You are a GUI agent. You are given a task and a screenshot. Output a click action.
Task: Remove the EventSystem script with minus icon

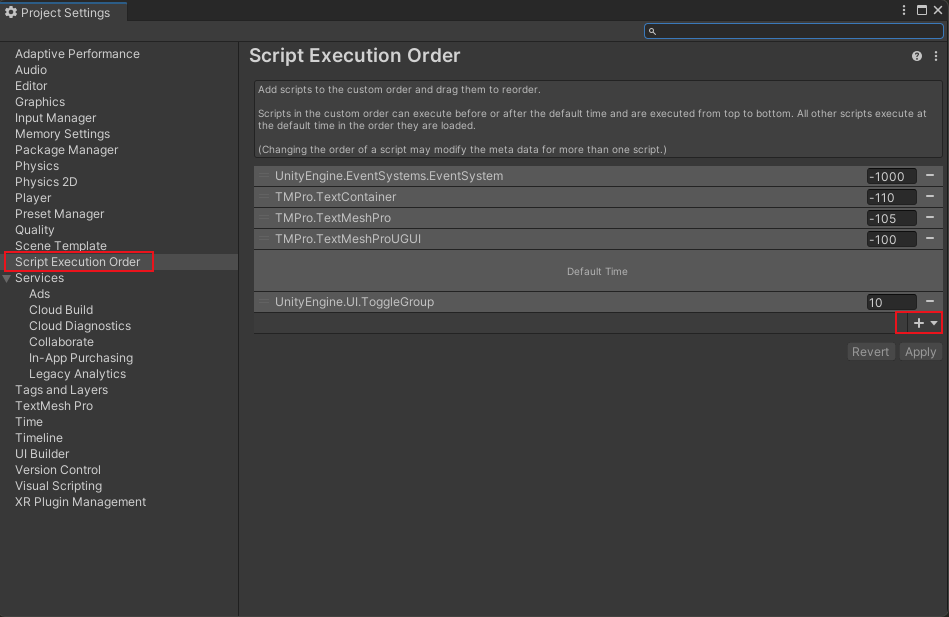pyautogui.click(x=930, y=176)
